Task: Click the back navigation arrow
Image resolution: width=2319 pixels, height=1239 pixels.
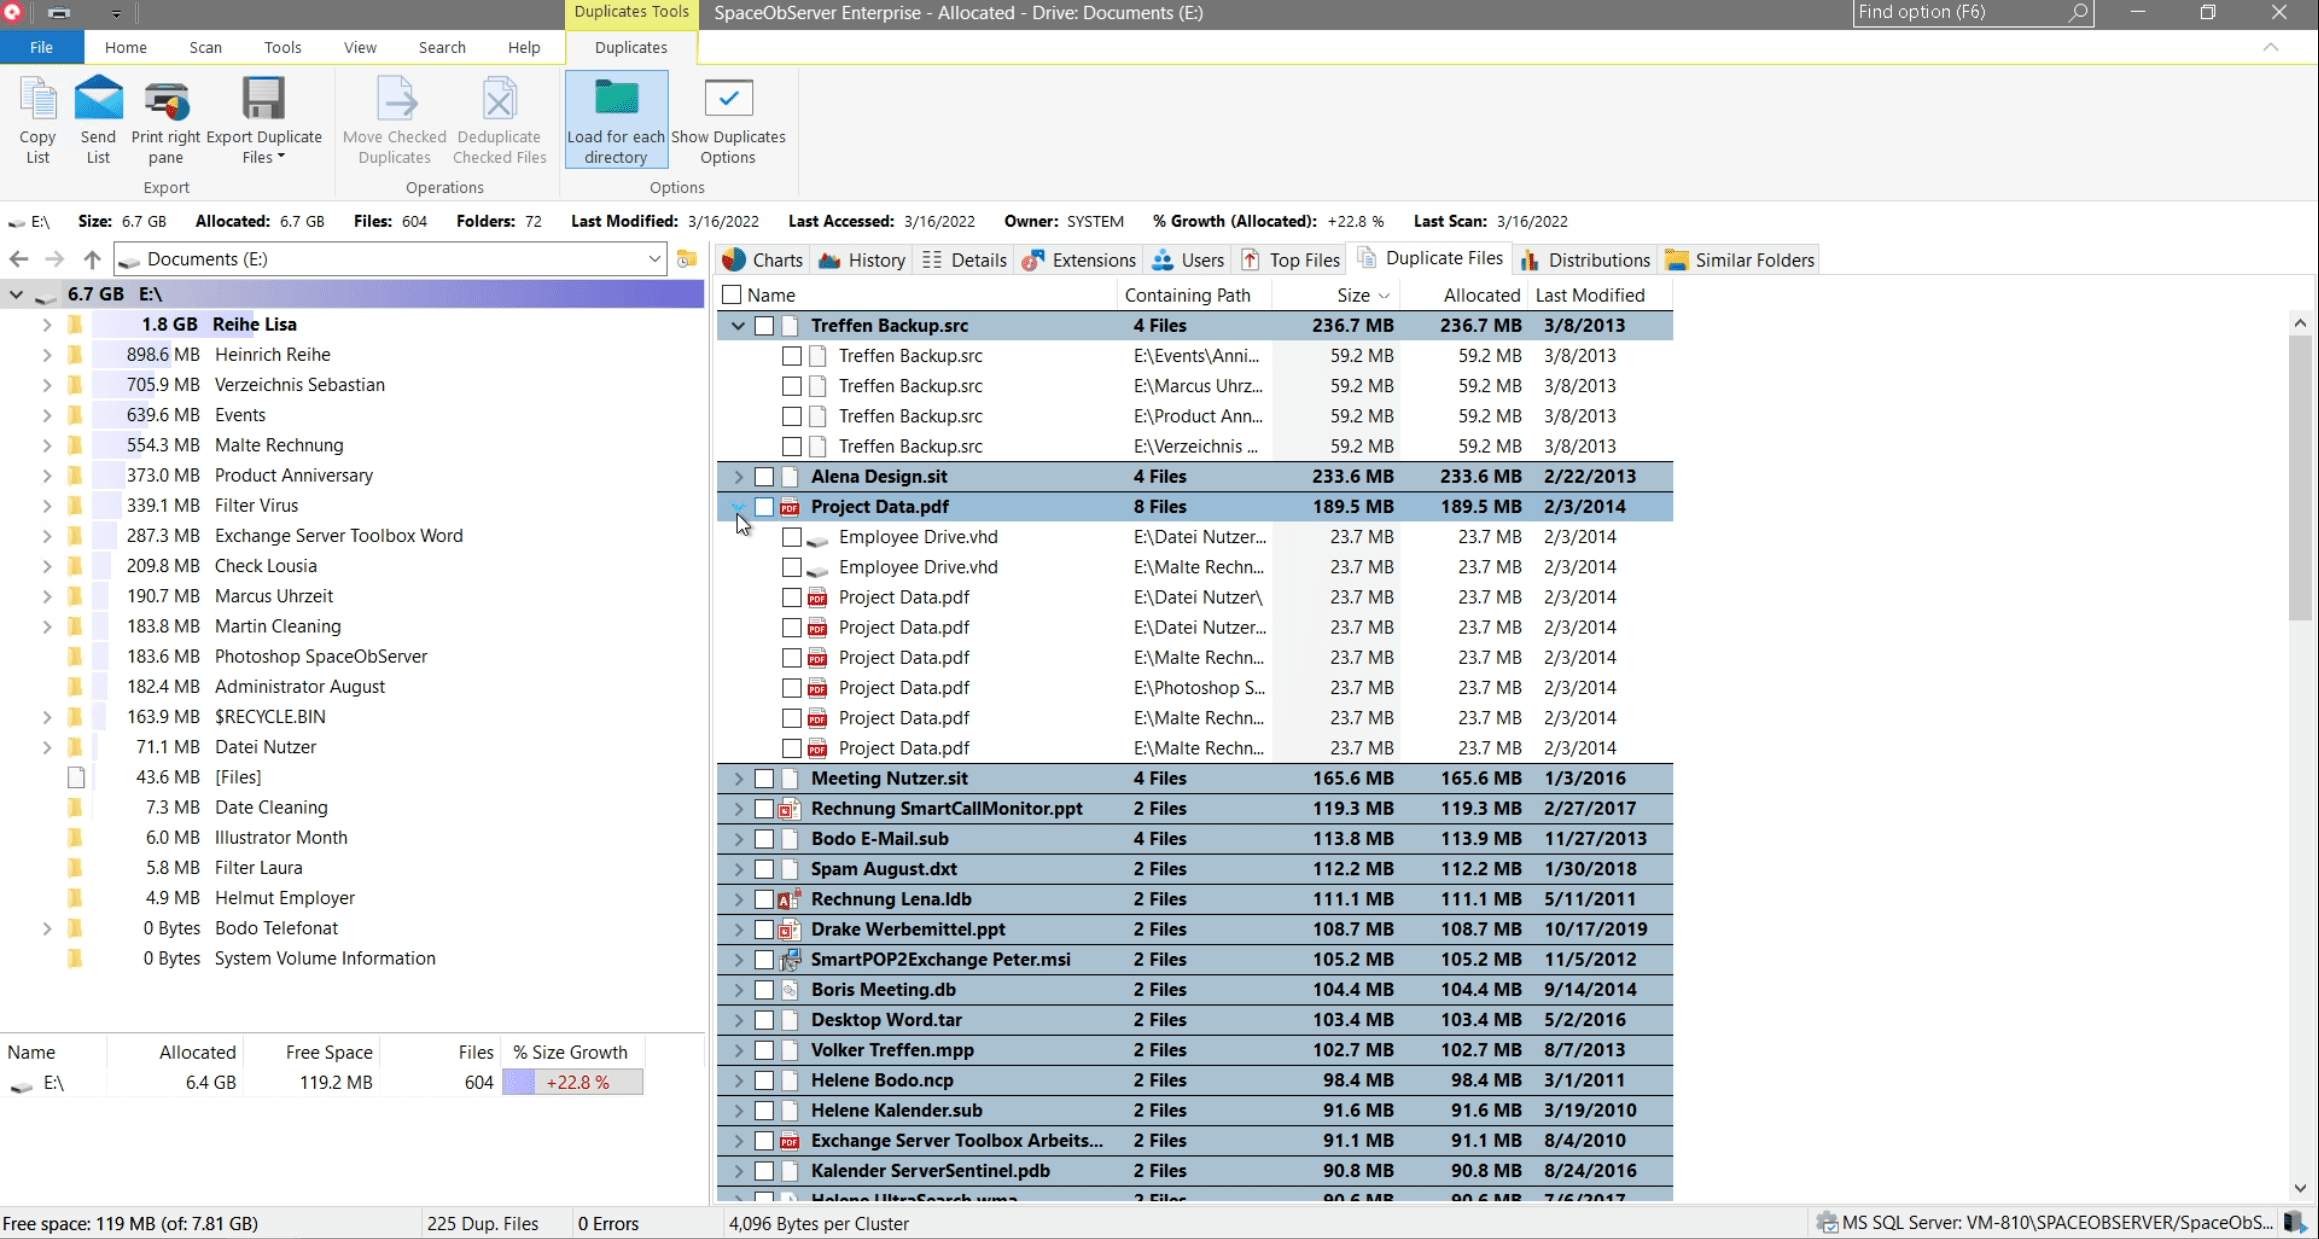Action: pyautogui.click(x=19, y=260)
